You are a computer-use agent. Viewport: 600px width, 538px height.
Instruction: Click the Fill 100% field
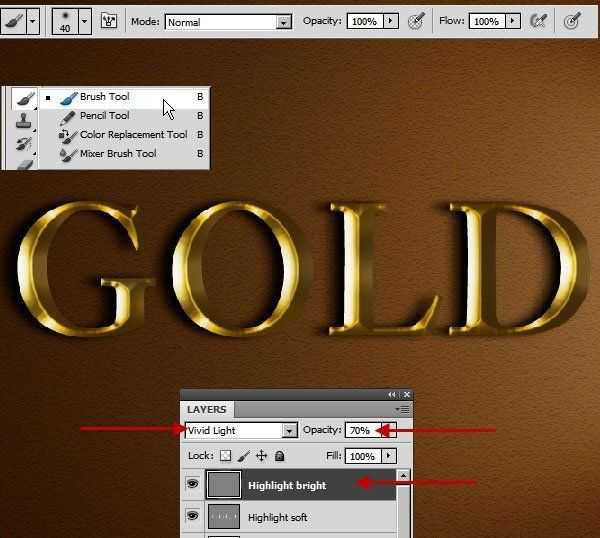(x=363, y=456)
